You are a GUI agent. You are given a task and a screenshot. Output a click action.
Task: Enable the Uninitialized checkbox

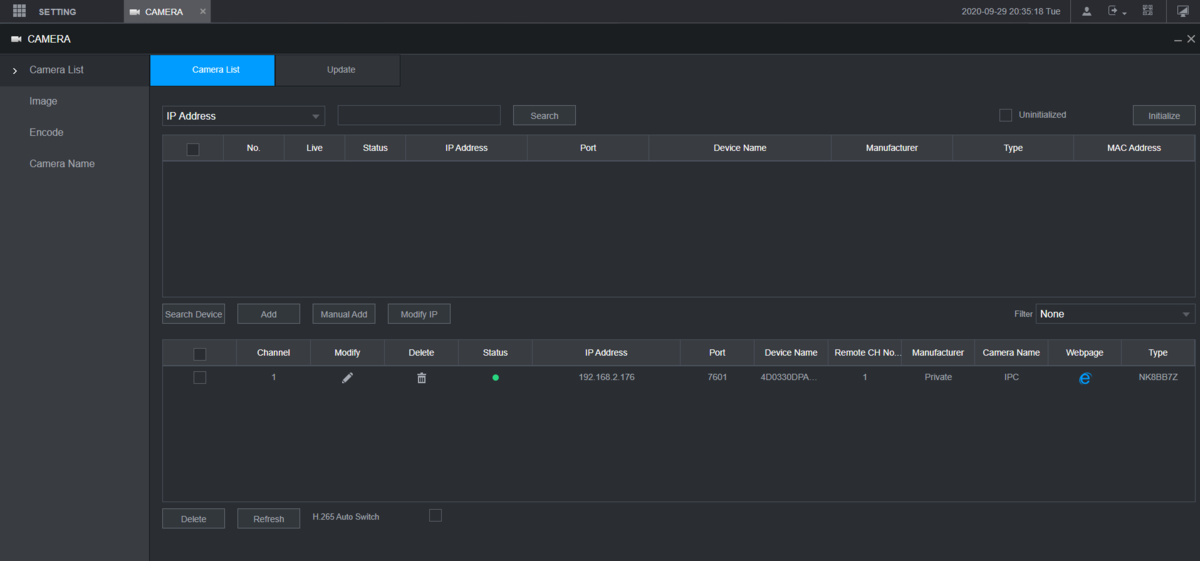coord(1006,115)
